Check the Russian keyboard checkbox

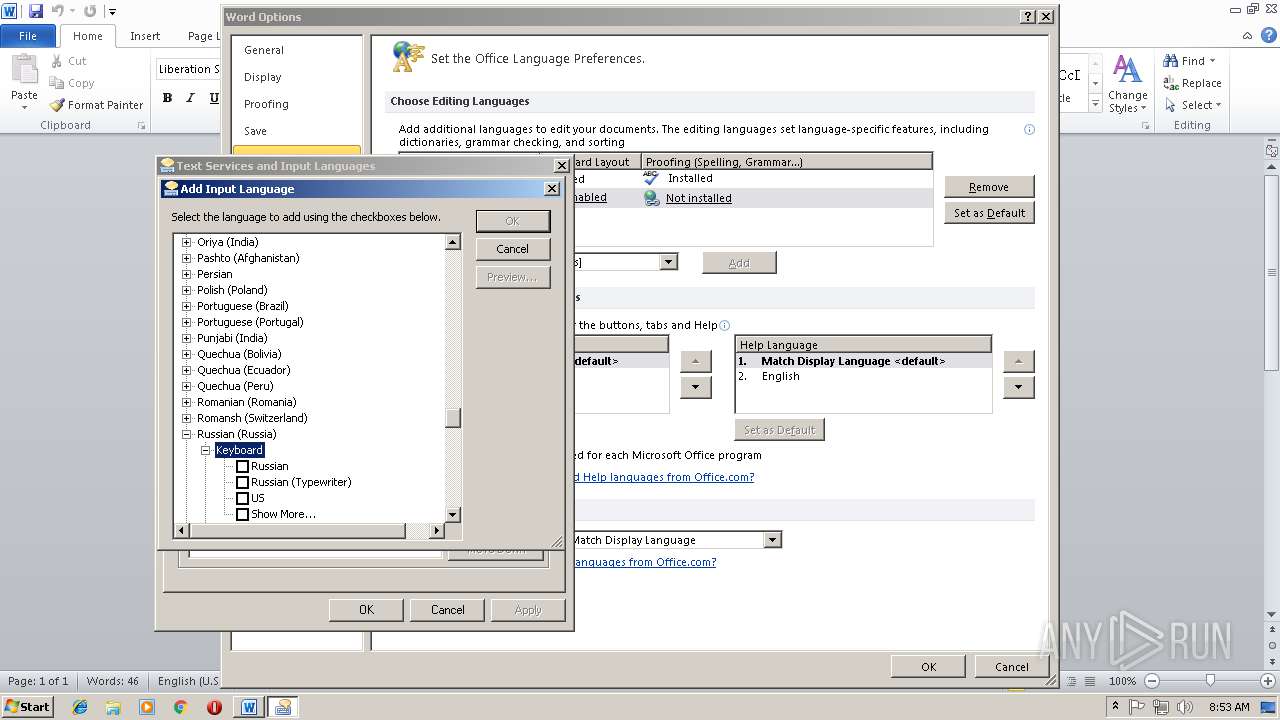tap(242, 466)
